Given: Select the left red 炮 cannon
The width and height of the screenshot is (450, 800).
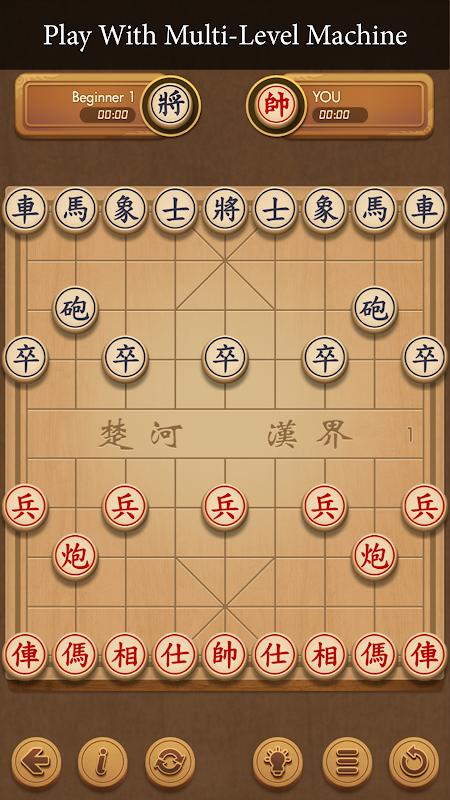Looking at the screenshot, I should click(x=75, y=557).
